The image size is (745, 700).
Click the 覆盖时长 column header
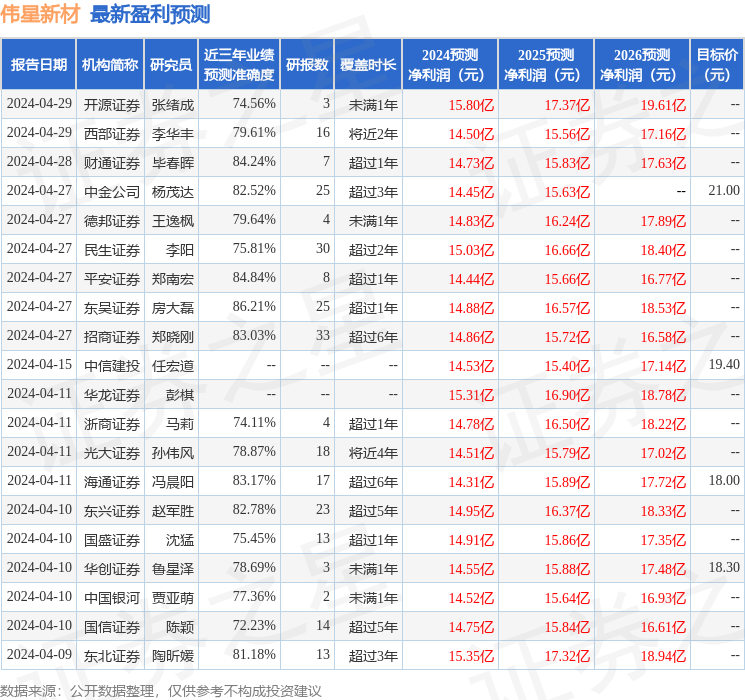pos(368,64)
